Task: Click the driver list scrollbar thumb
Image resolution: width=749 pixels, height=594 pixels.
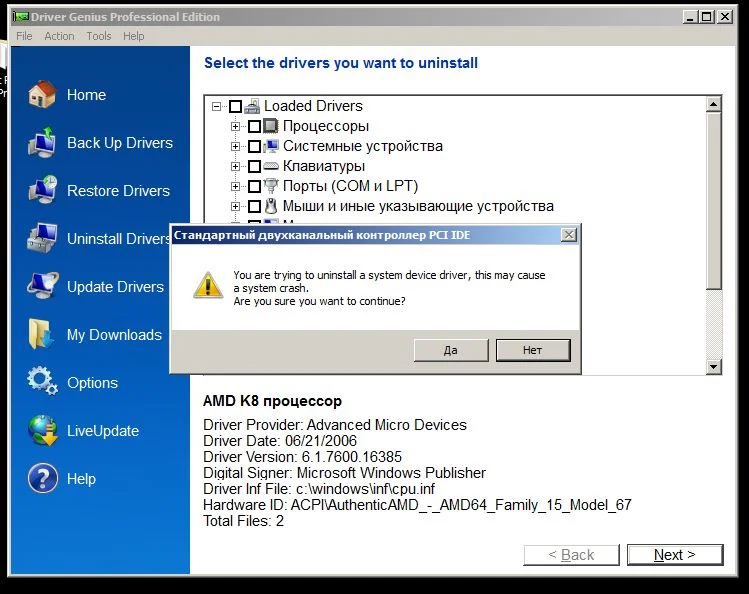Action: (714, 201)
